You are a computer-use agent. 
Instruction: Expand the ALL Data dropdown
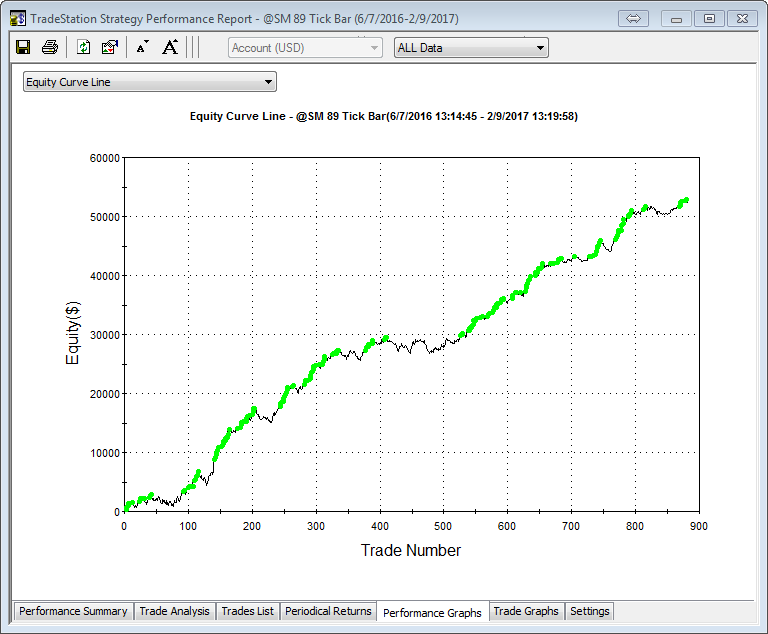[471, 48]
